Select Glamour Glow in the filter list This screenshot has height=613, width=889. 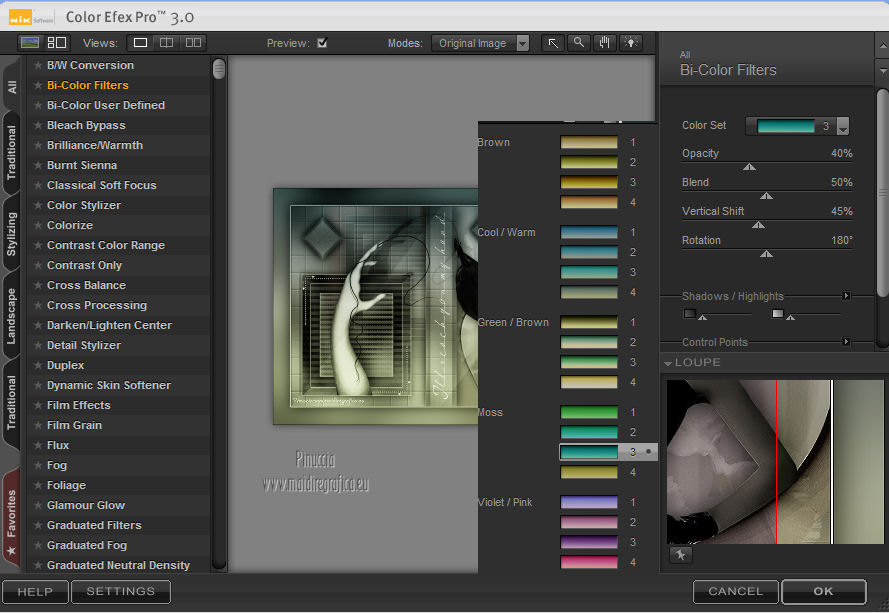click(x=86, y=505)
